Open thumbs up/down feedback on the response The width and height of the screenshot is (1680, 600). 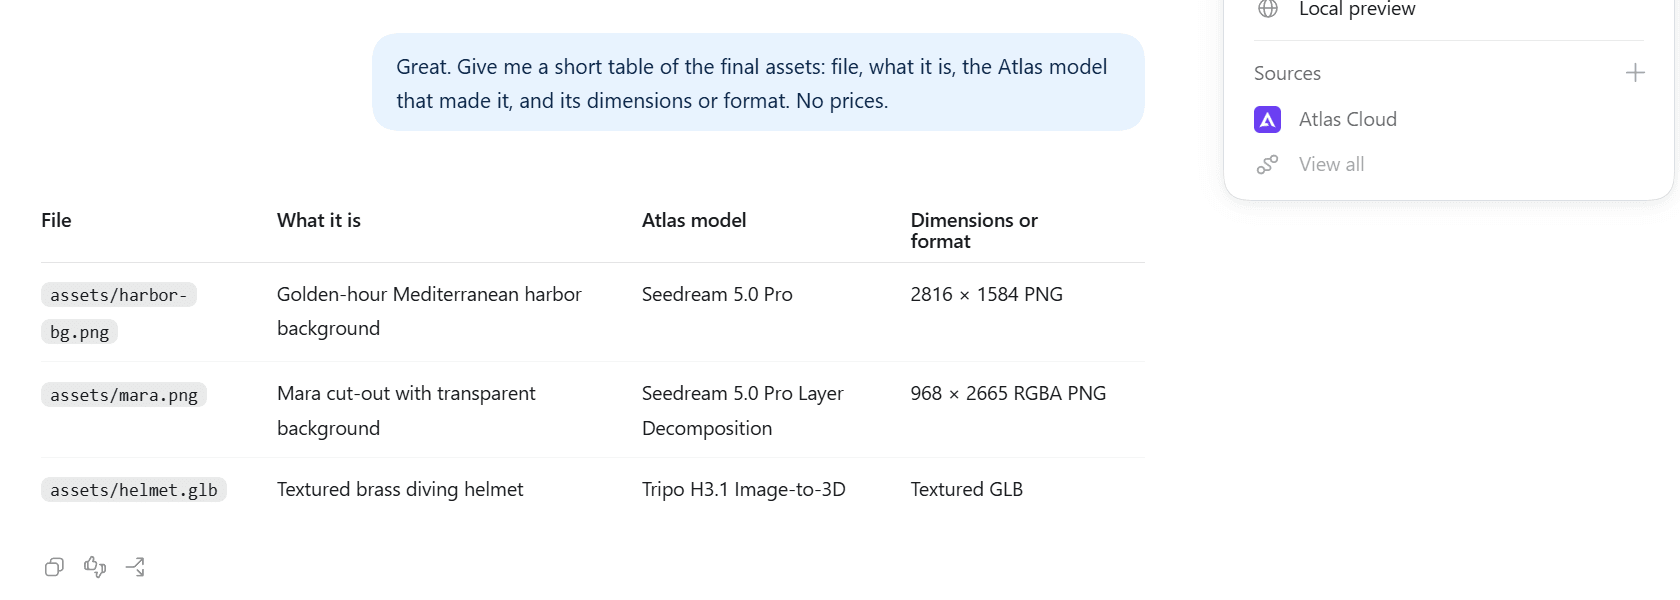(95, 567)
